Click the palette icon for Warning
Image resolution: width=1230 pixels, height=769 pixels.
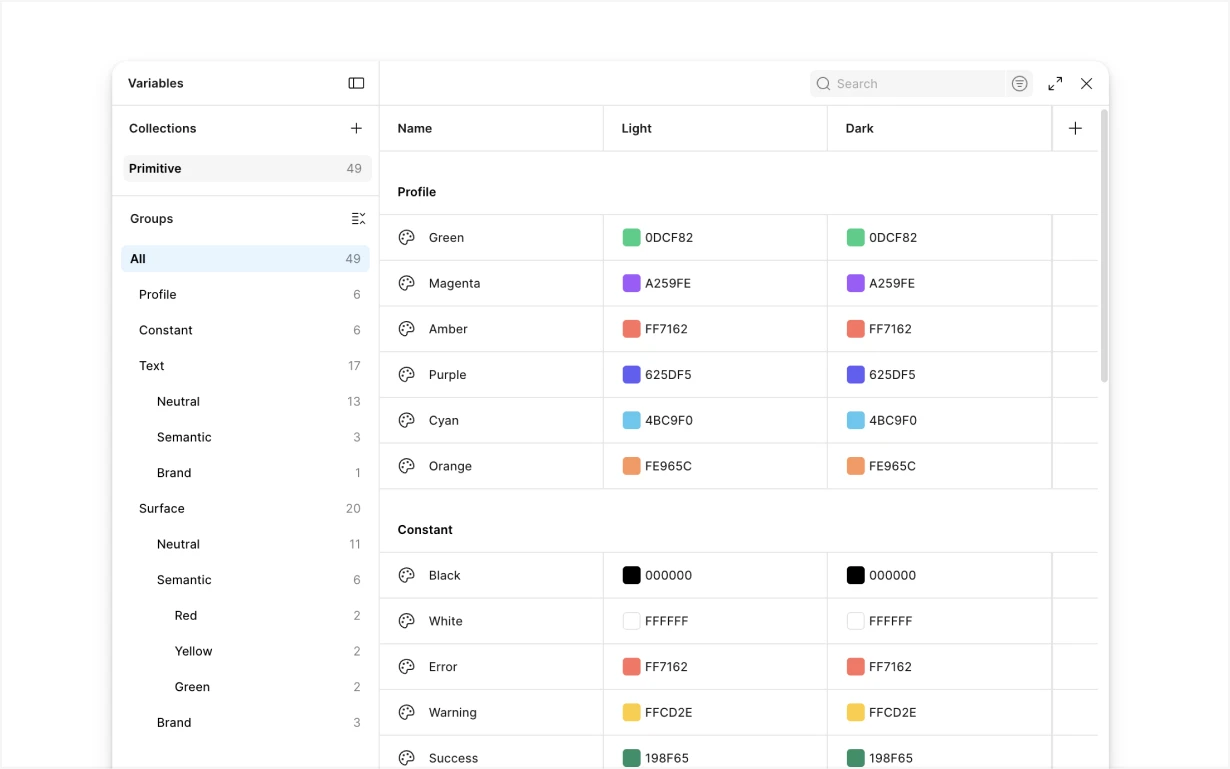tap(406, 713)
